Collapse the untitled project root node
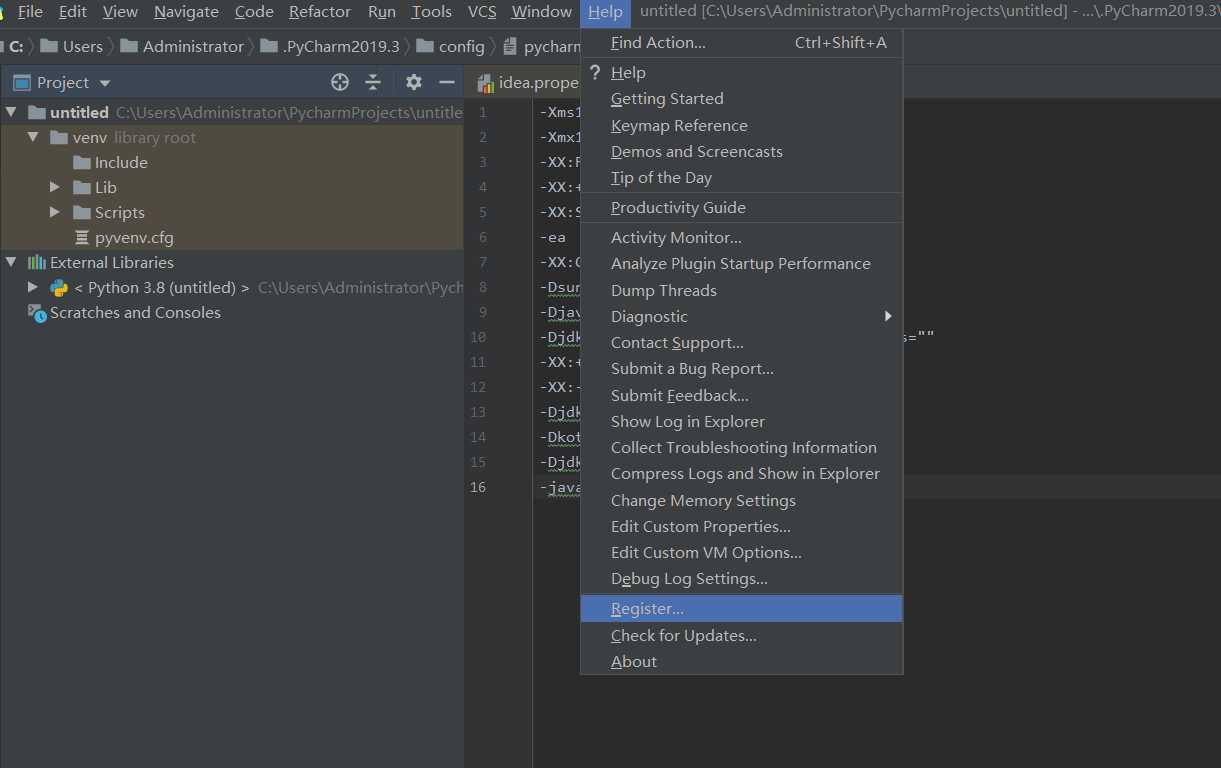Viewport: 1221px width, 768px height. point(12,112)
